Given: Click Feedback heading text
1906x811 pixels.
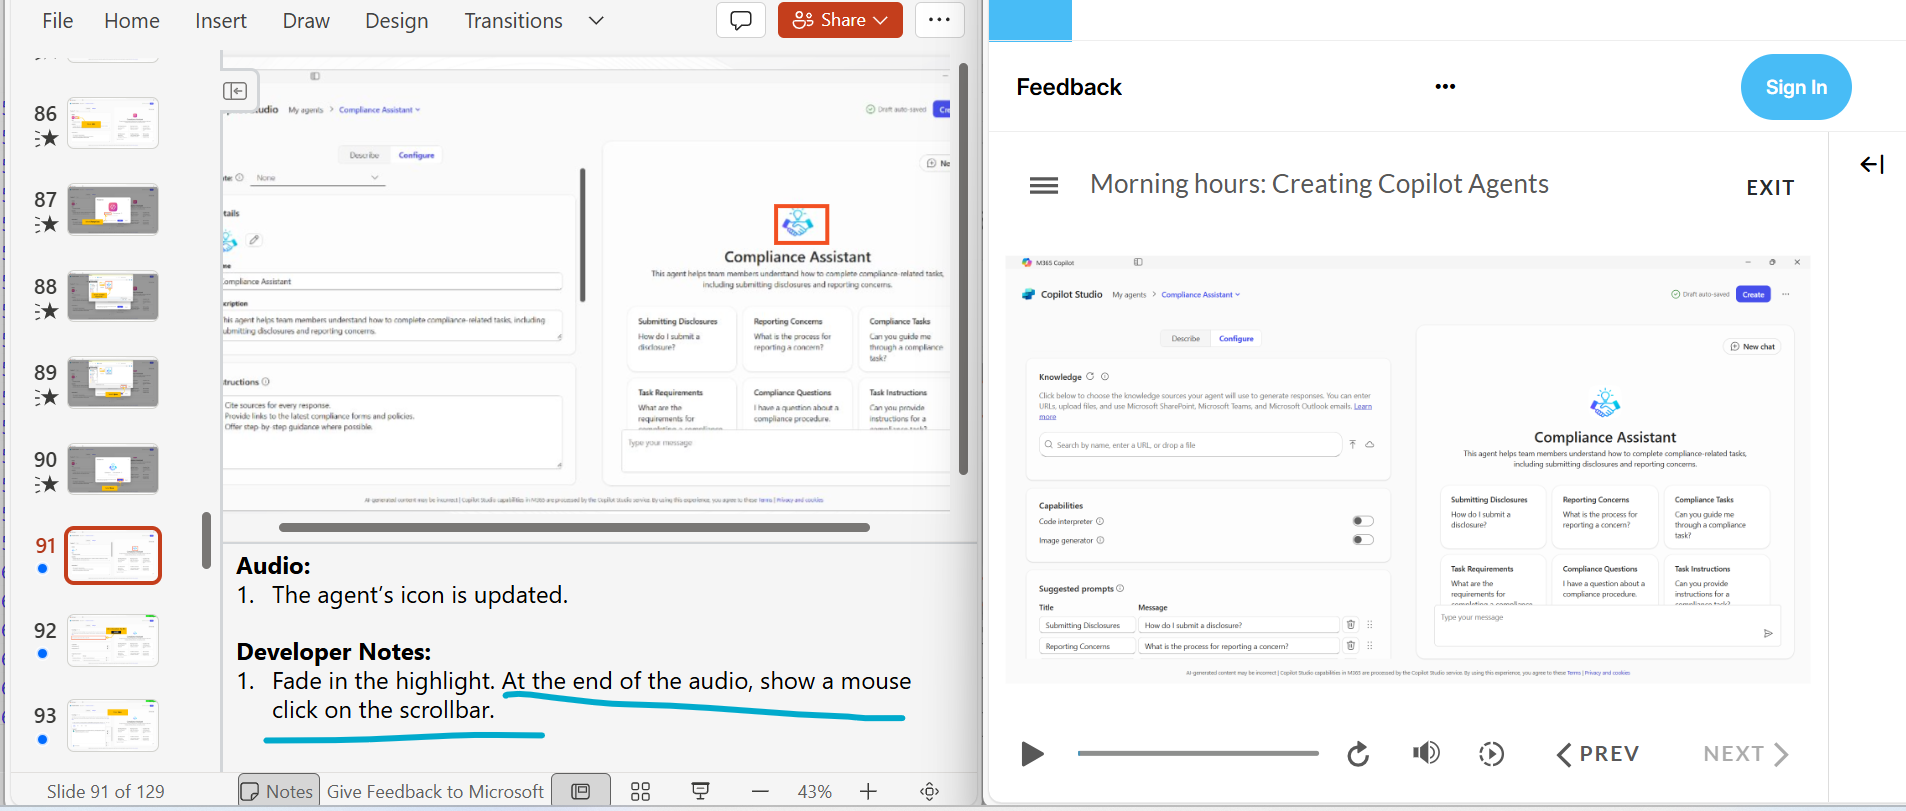Looking at the screenshot, I should pyautogui.click(x=1069, y=87).
